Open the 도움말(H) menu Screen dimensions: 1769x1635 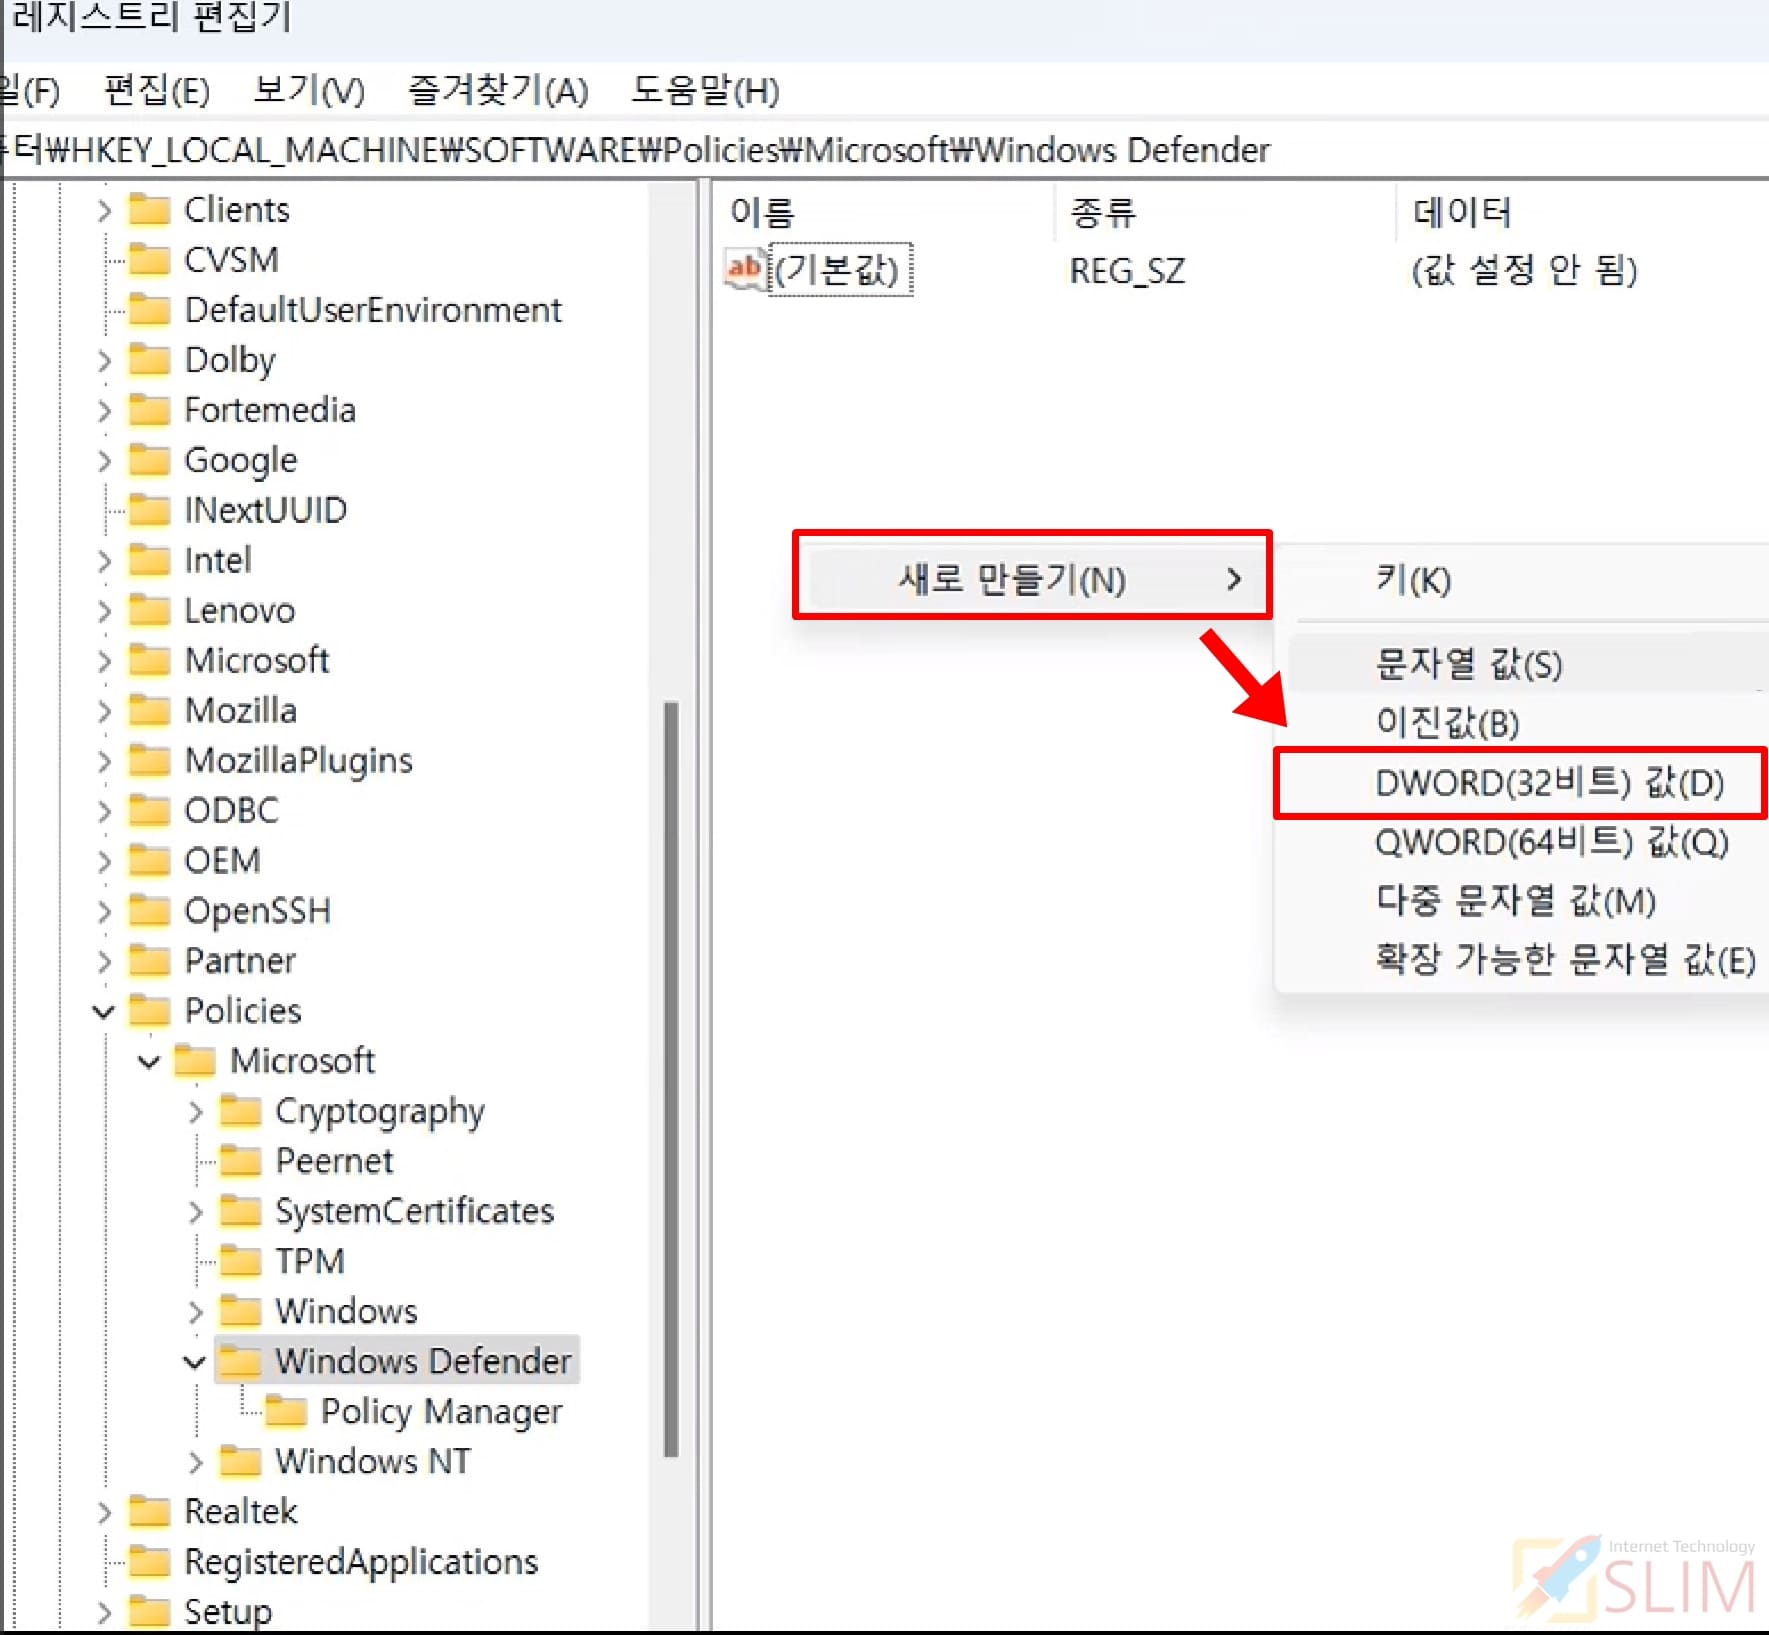coord(705,91)
